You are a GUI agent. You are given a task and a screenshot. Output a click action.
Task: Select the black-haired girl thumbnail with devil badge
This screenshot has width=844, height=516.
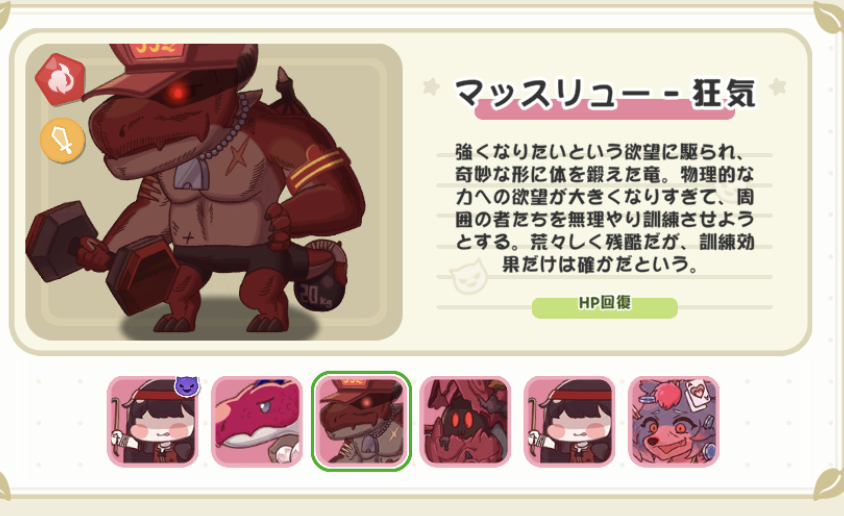[153, 421]
